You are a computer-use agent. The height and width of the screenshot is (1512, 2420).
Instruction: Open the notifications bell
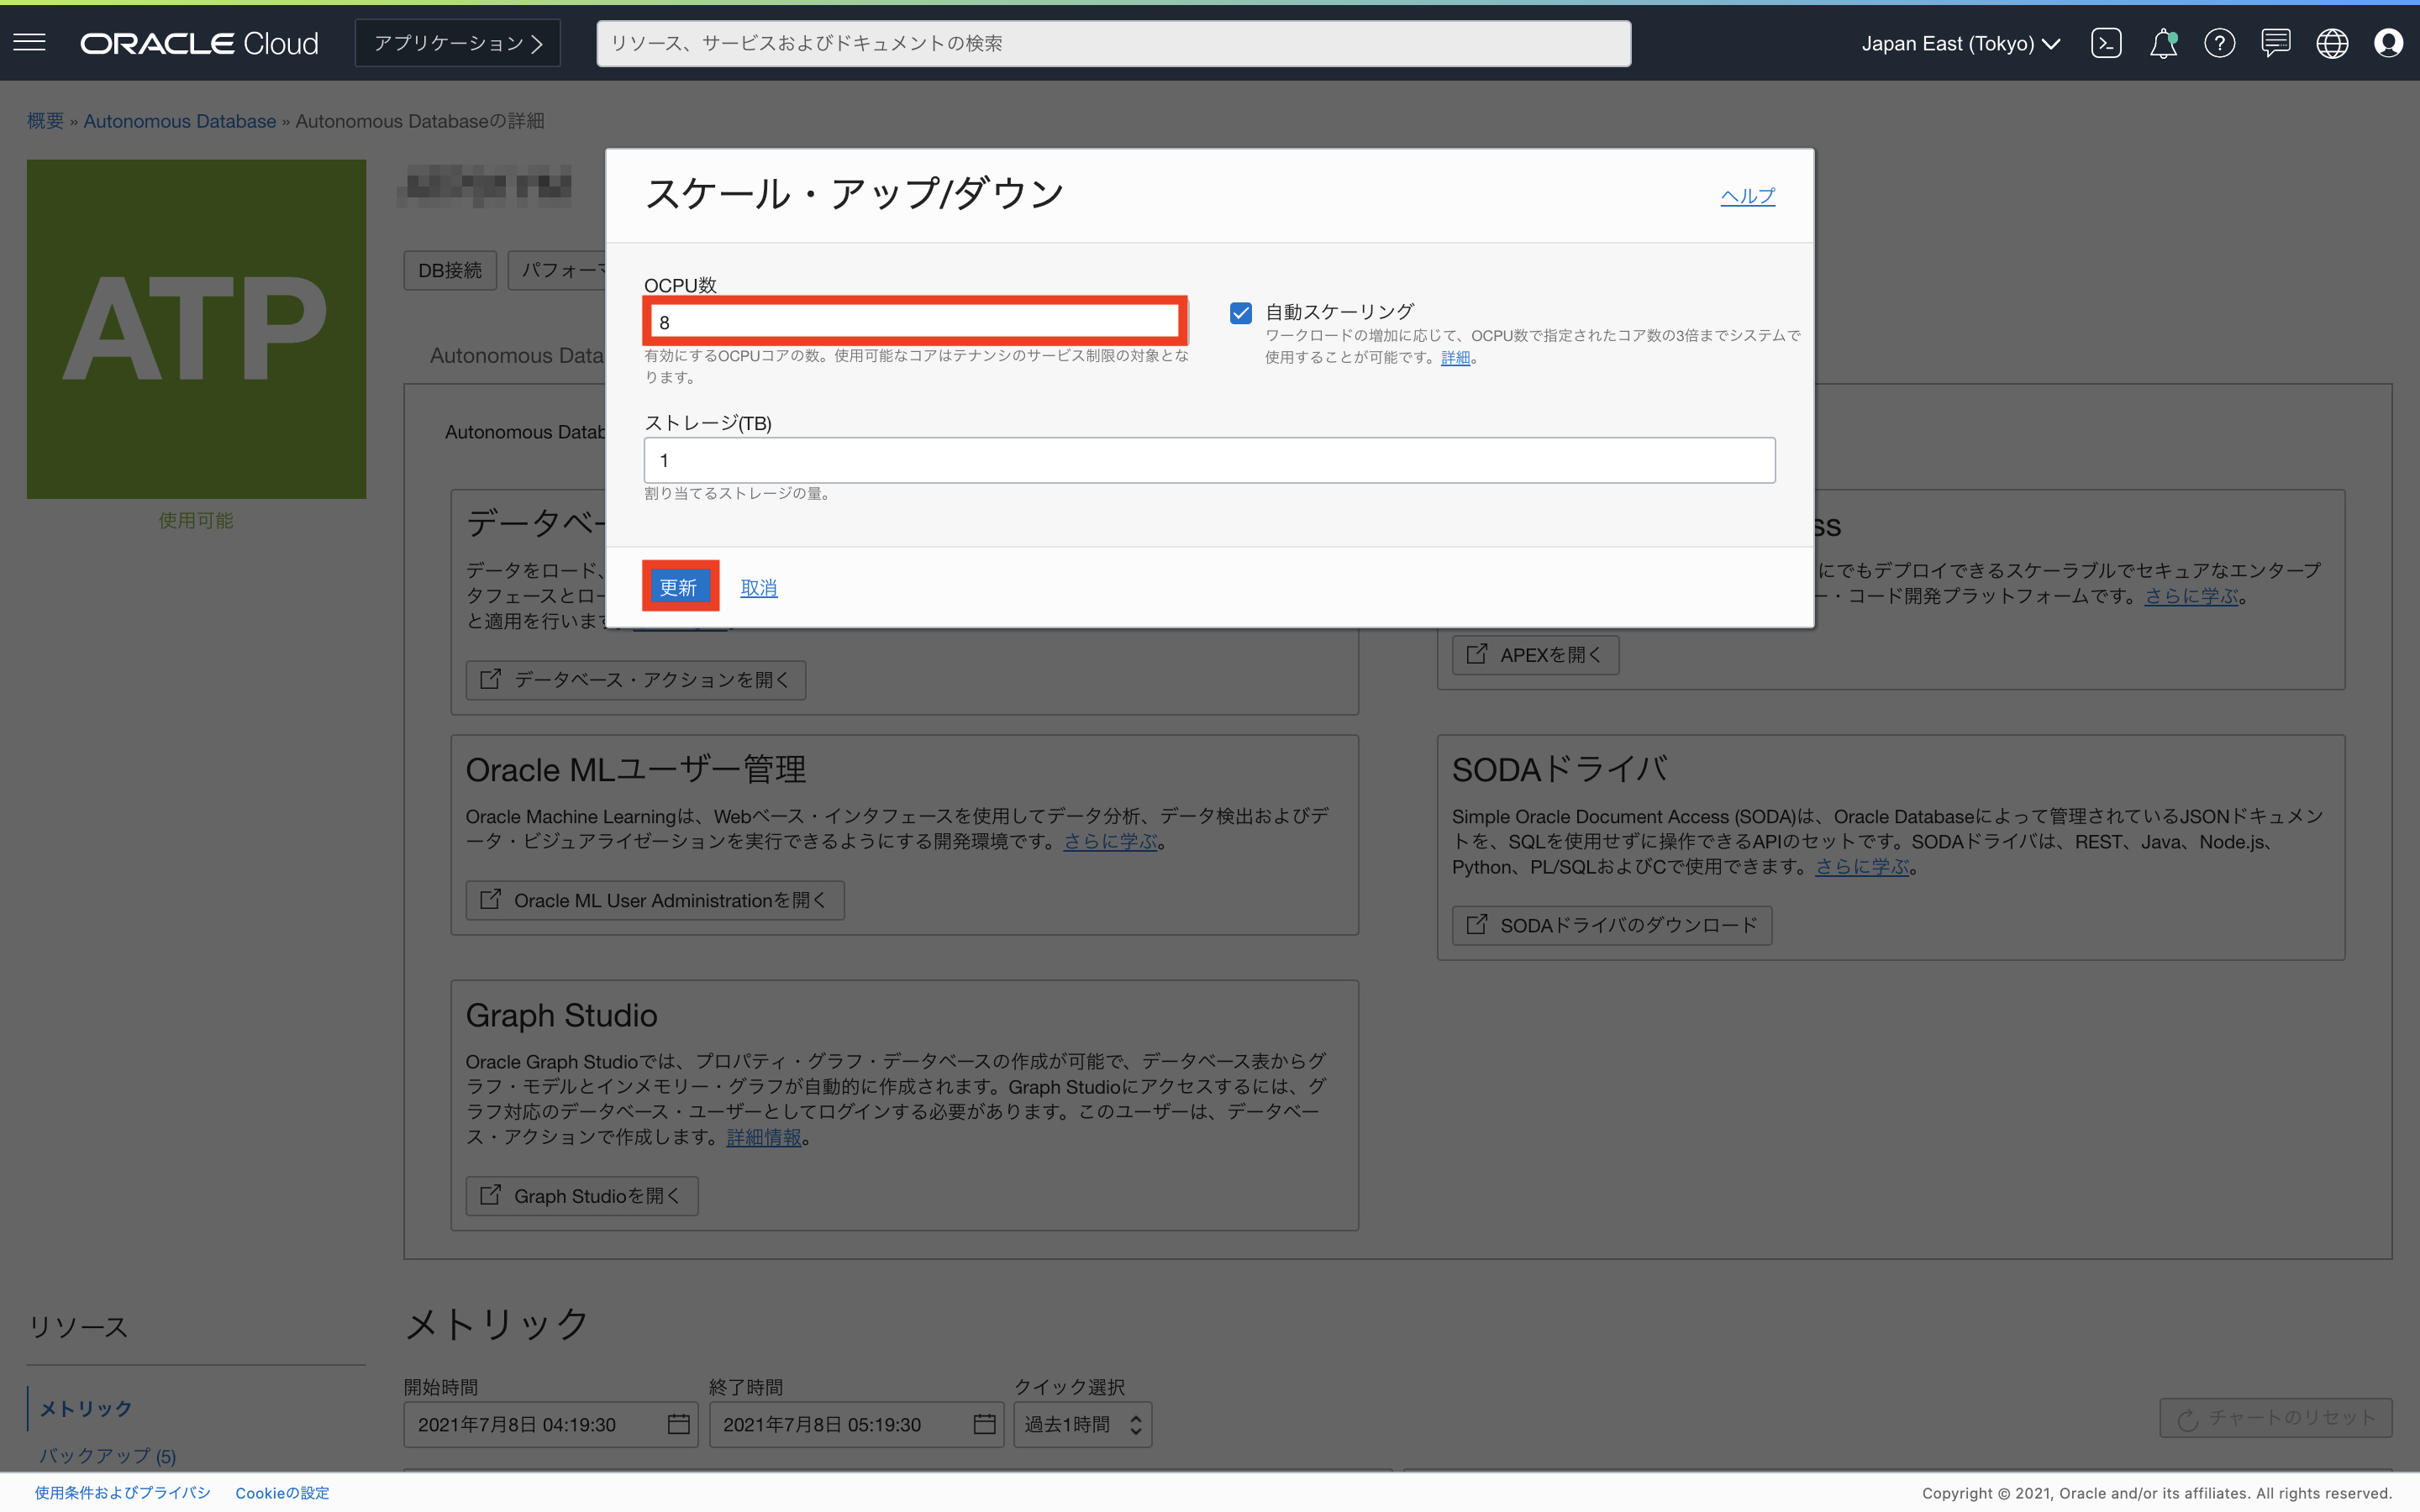pos(2163,43)
